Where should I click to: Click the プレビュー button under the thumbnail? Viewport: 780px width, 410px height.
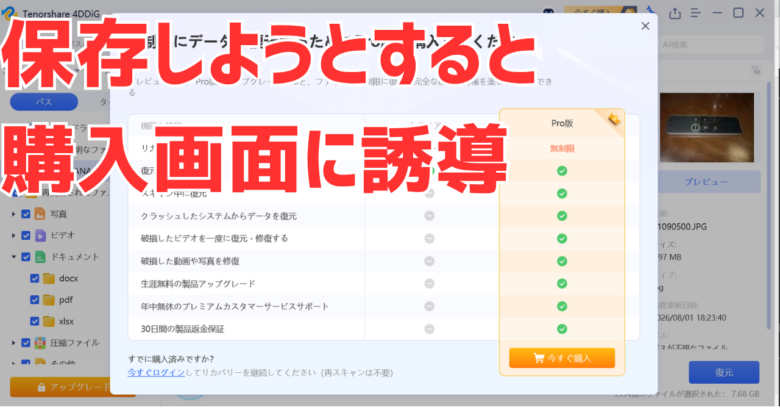coord(706,182)
